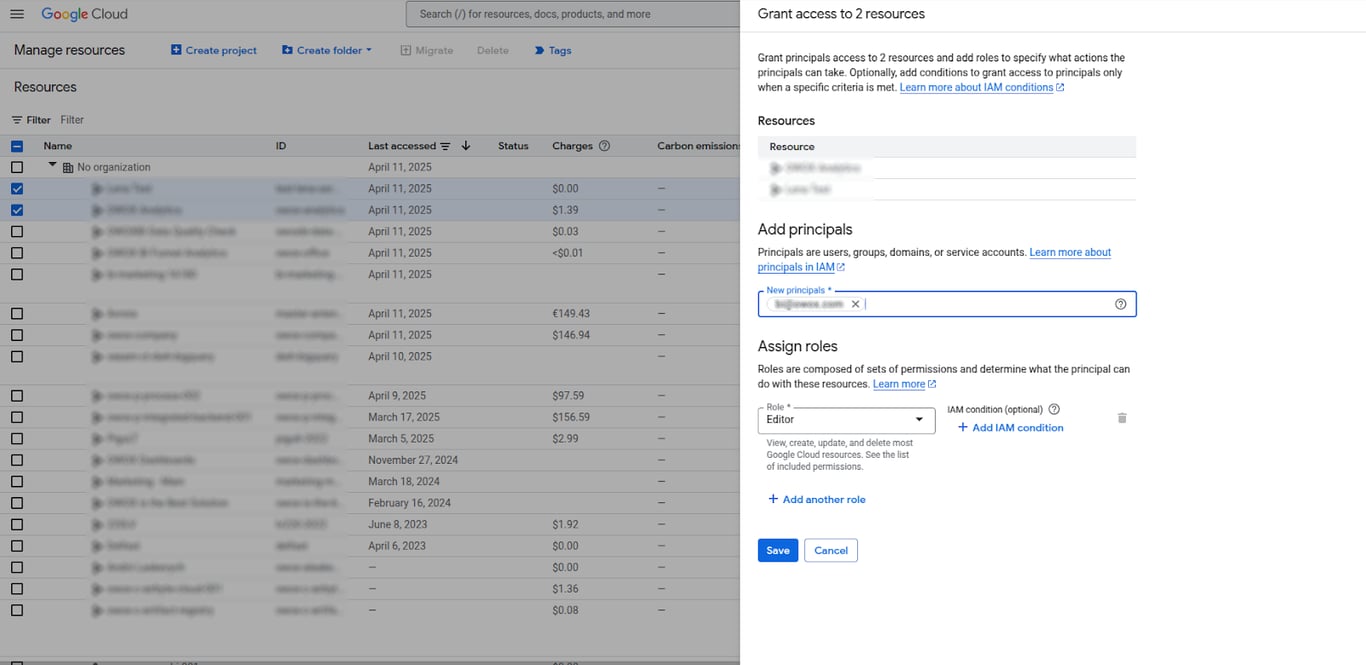Click the help icon next to IAM condition (optional)
Viewport: 1366px width, 665px height.
[x=1054, y=409]
